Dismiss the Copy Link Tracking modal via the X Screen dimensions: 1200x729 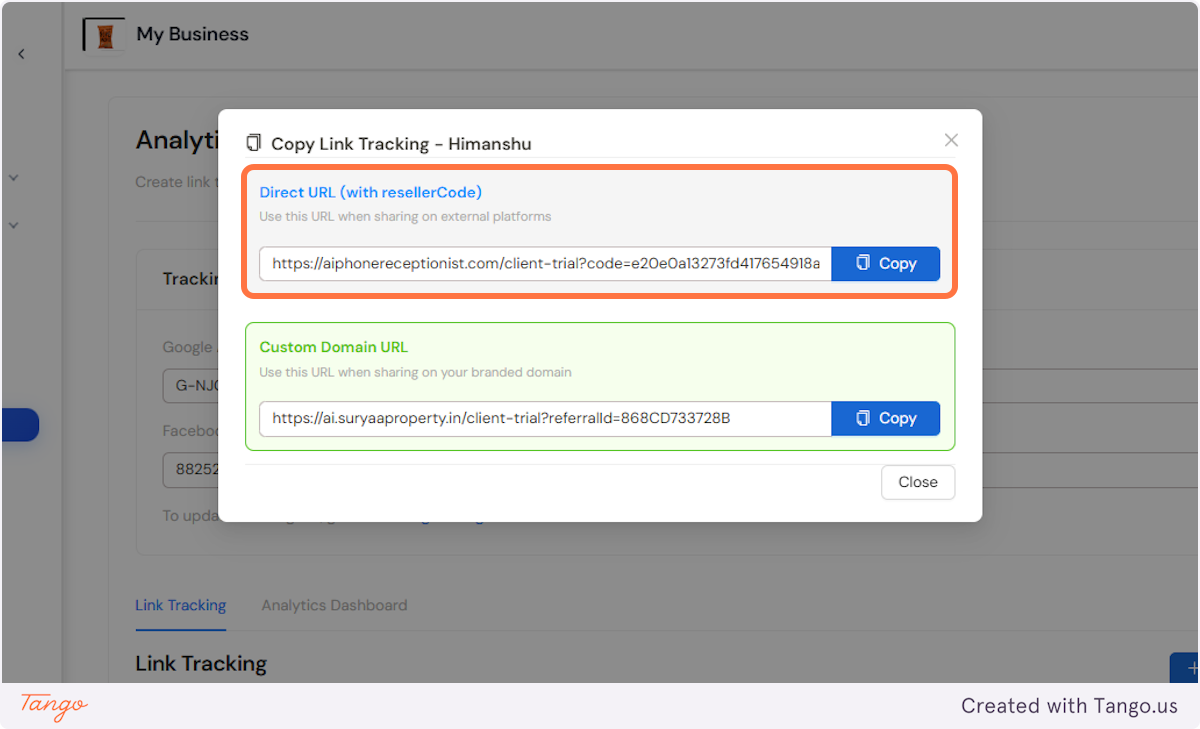coord(950,140)
